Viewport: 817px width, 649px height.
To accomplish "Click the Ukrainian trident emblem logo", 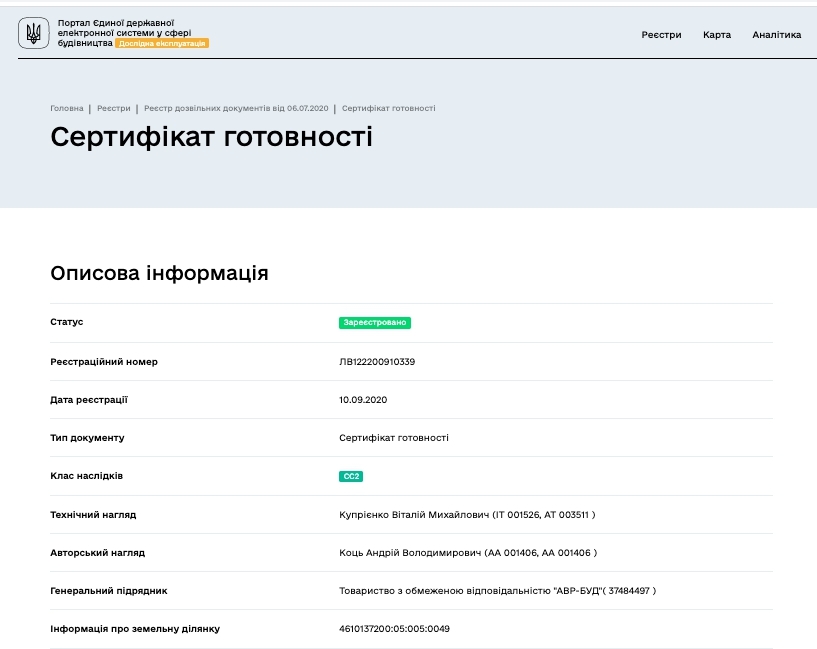I will click(x=34, y=33).
